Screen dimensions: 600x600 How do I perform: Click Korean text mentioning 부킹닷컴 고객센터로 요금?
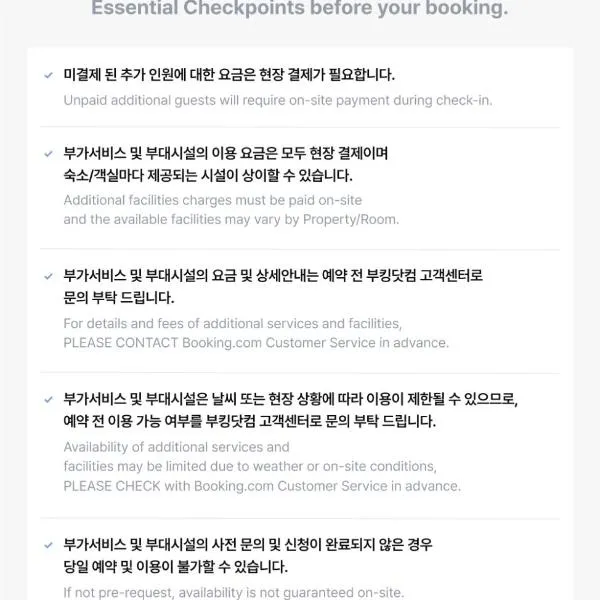(273, 276)
